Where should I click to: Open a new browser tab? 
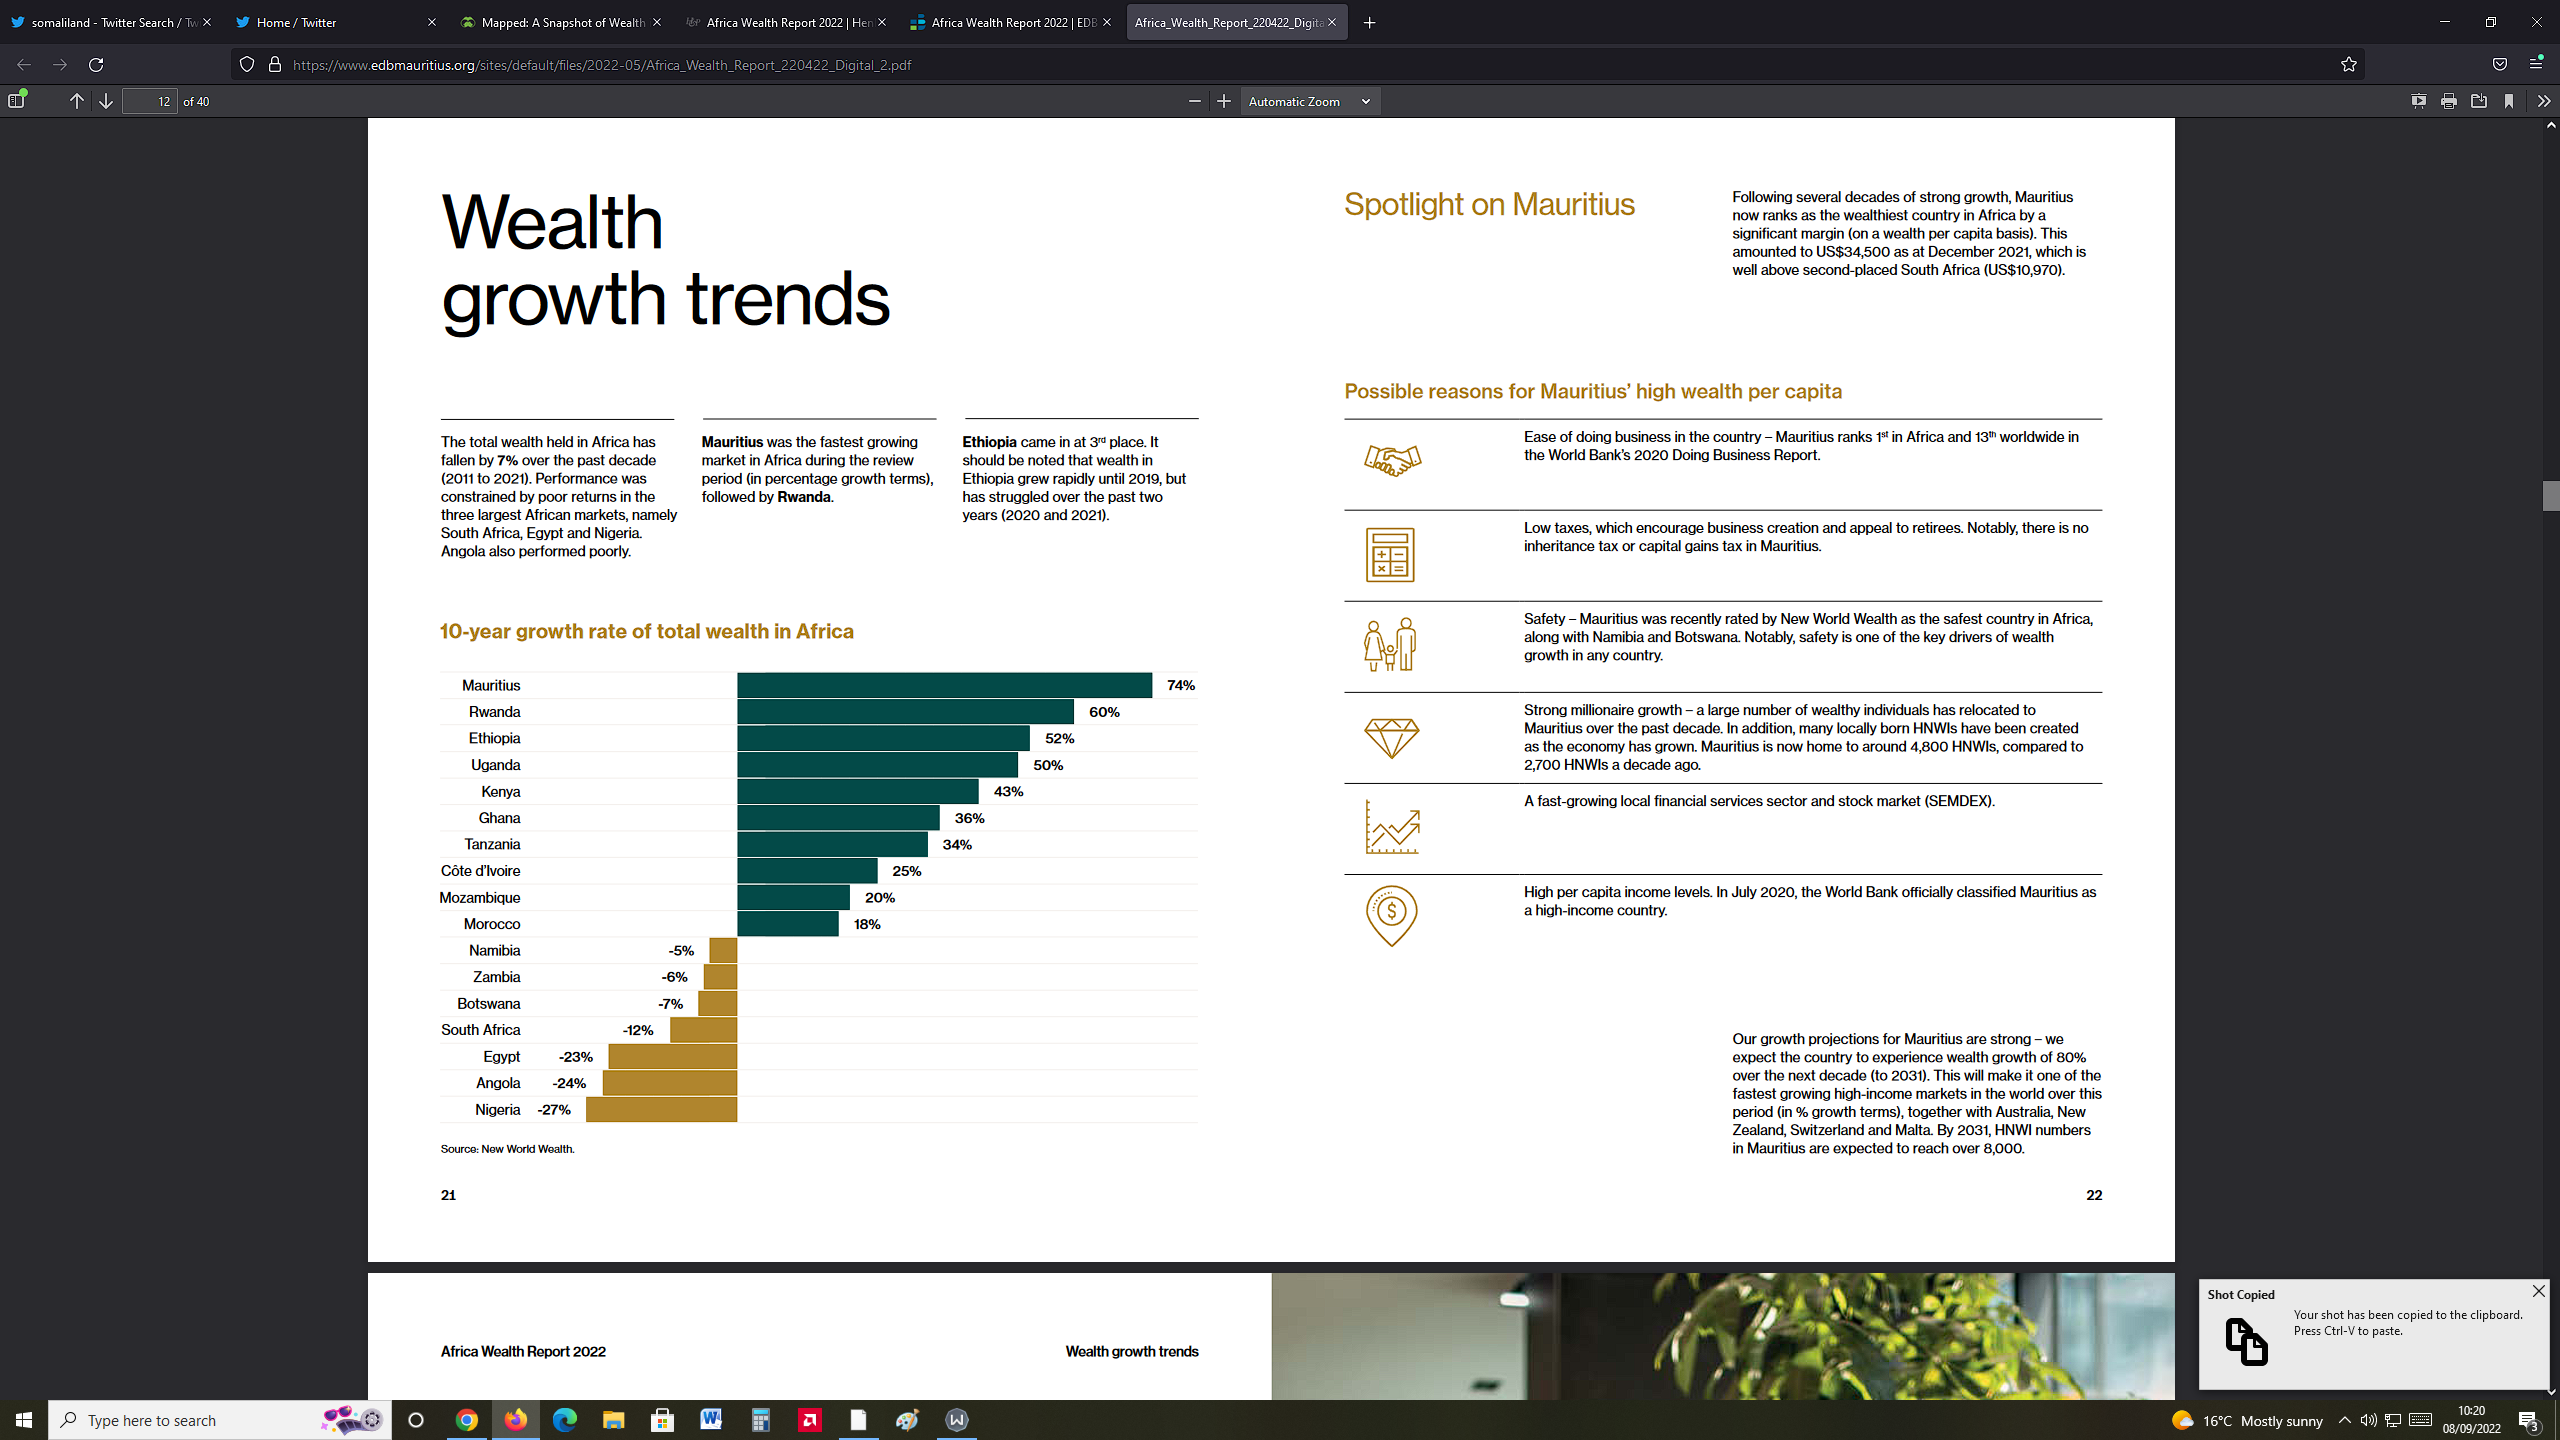coord(1370,22)
